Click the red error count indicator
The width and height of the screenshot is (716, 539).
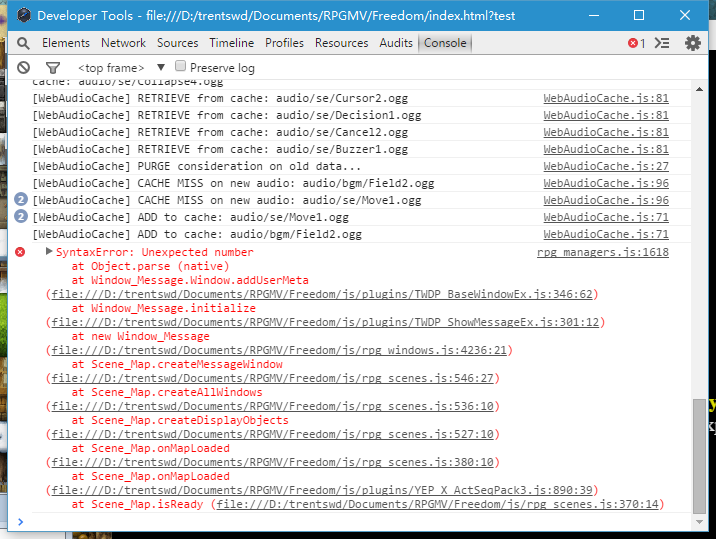[636, 43]
